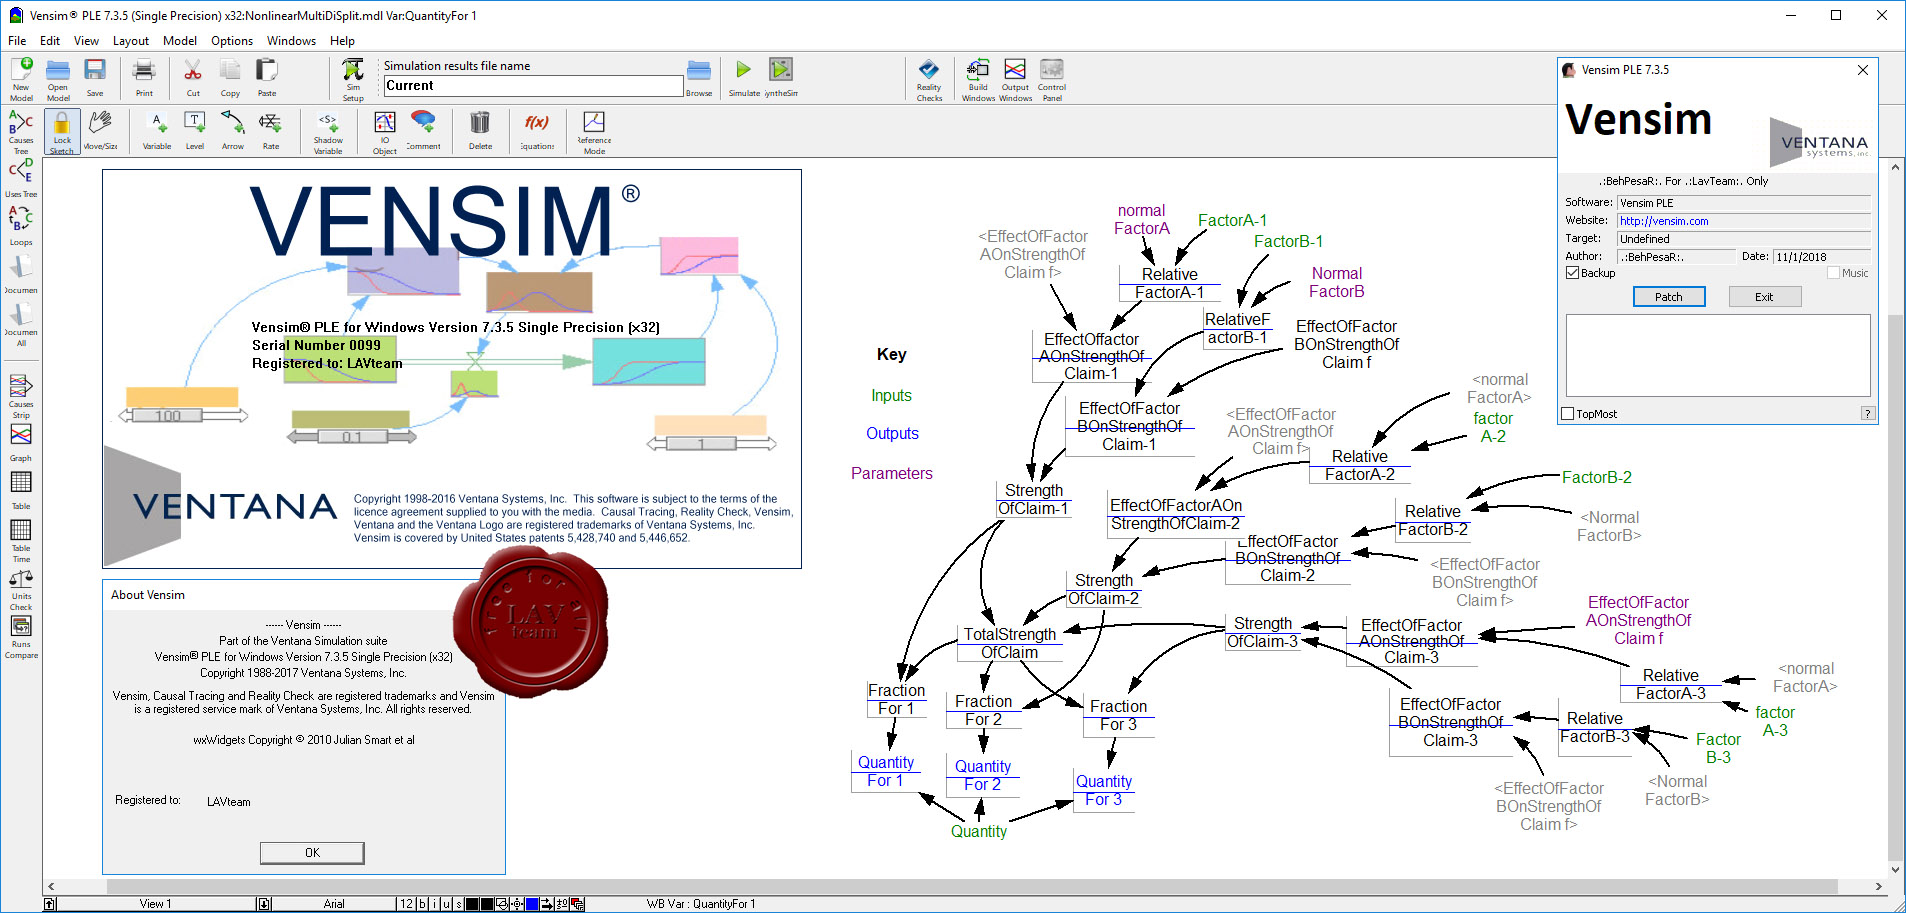Image resolution: width=1906 pixels, height=913 pixels.
Task: Cut the selection with the scissors icon
Action: point(193,78)
